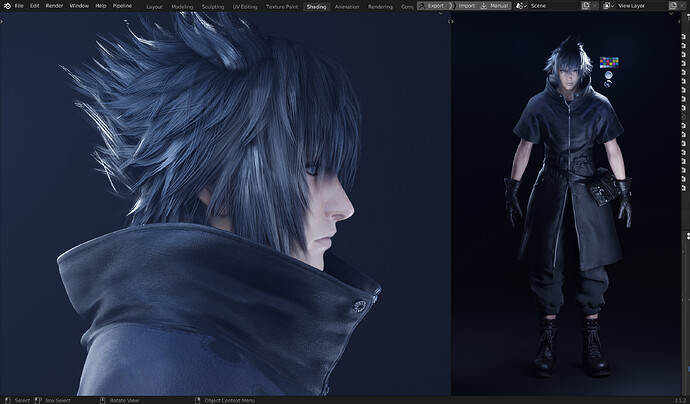This screenshot has height=404, width=690.
Task: Click the color checker chart in right viewport
Action: coord(609,62)
